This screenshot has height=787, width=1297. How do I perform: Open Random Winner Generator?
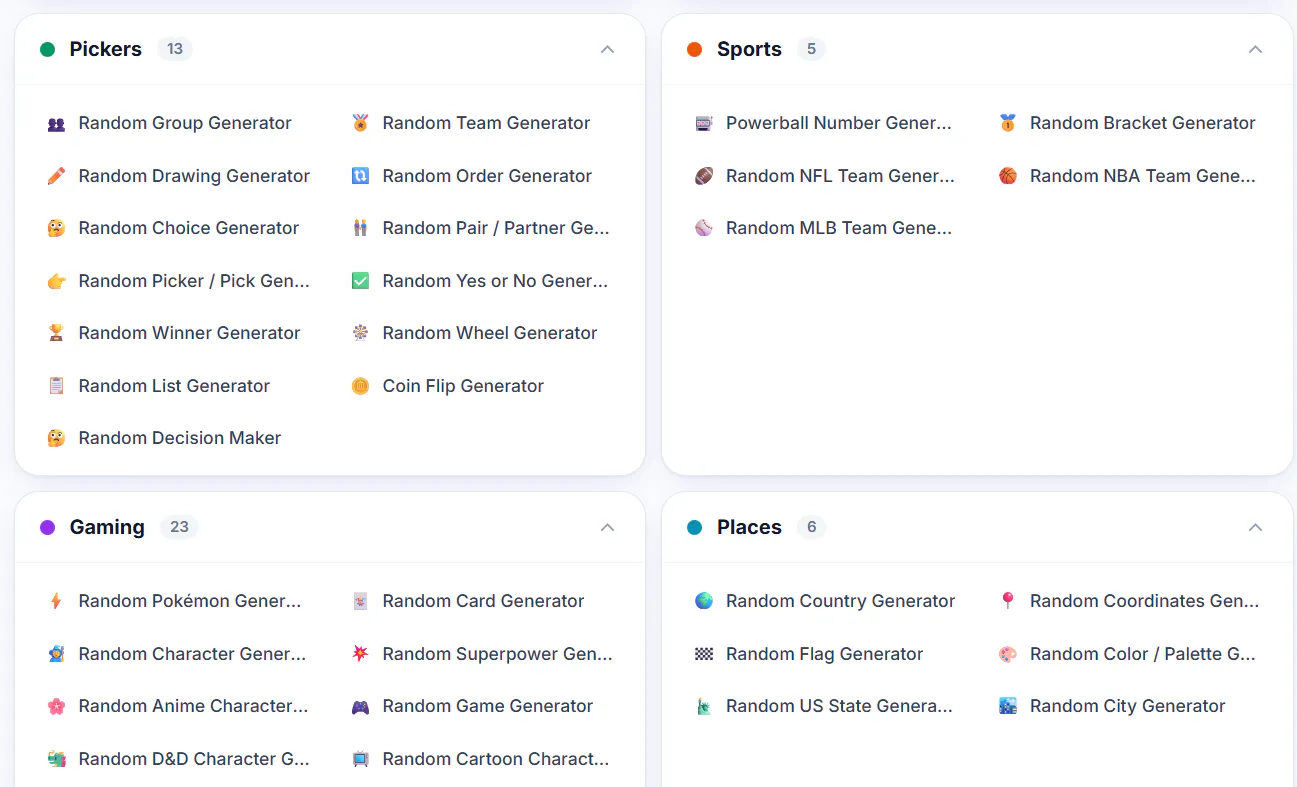[x=189, y=333]
